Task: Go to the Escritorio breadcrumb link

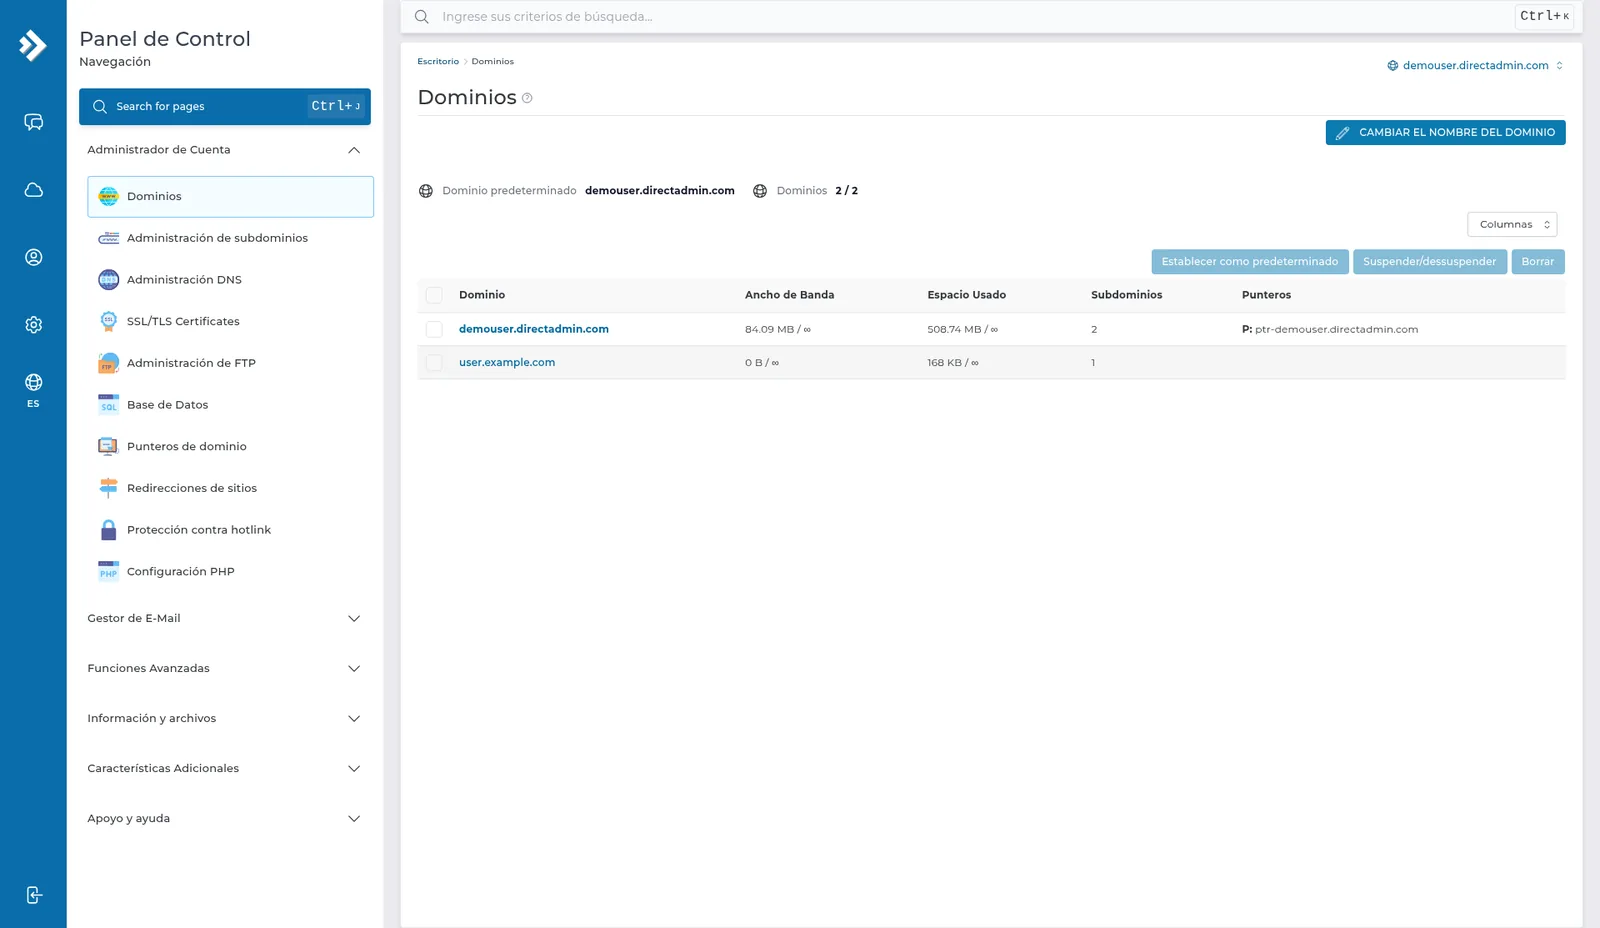Action: tap(438, 61)
